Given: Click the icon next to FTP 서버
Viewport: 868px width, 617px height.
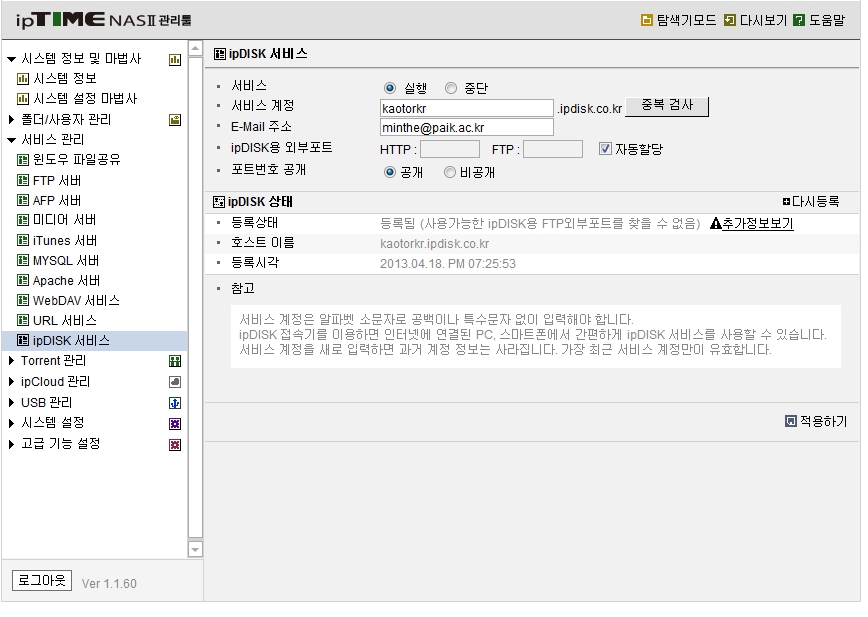Looking at the screenshot, I should pyautogui.click(x=23, y=180).
